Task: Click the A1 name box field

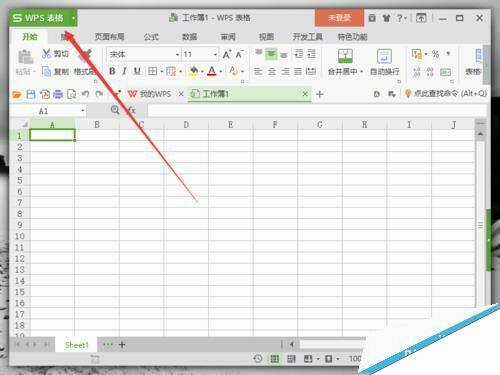Action: [43, 111]
